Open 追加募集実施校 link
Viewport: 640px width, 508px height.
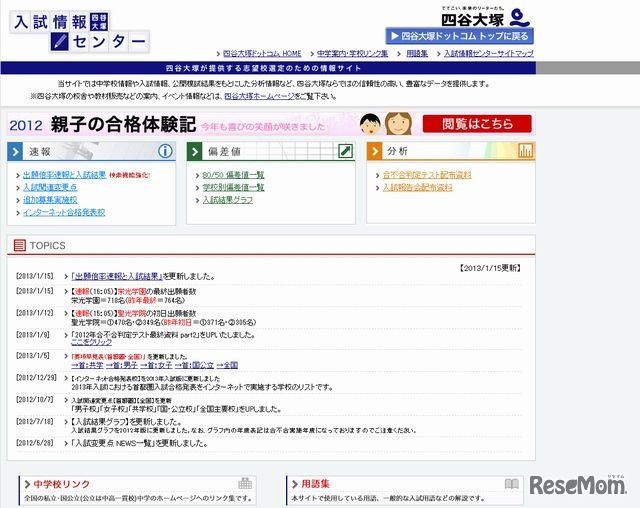[50, 200]
